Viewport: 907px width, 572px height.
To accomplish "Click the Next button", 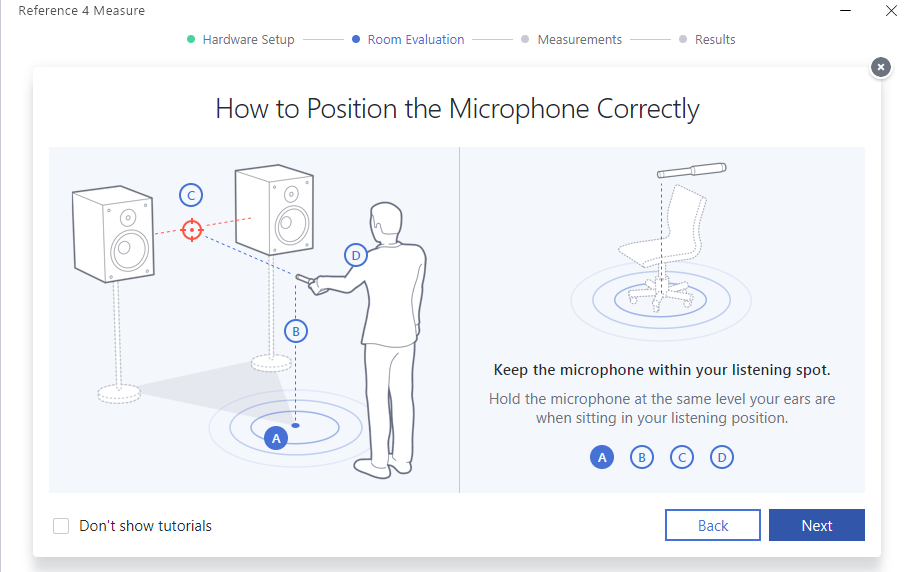I will click(x=816, y=525).
